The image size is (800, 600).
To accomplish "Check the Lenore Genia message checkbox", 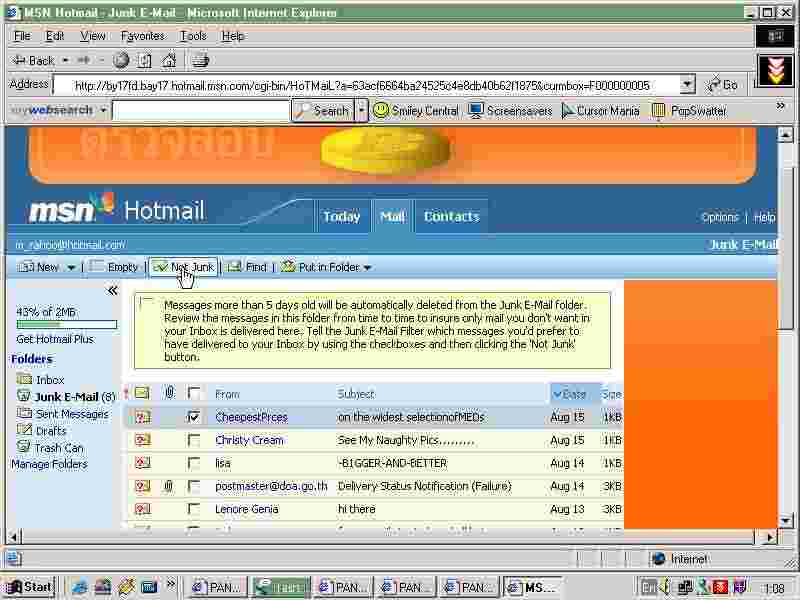I will pyautogui.click(x=194, y=509).
